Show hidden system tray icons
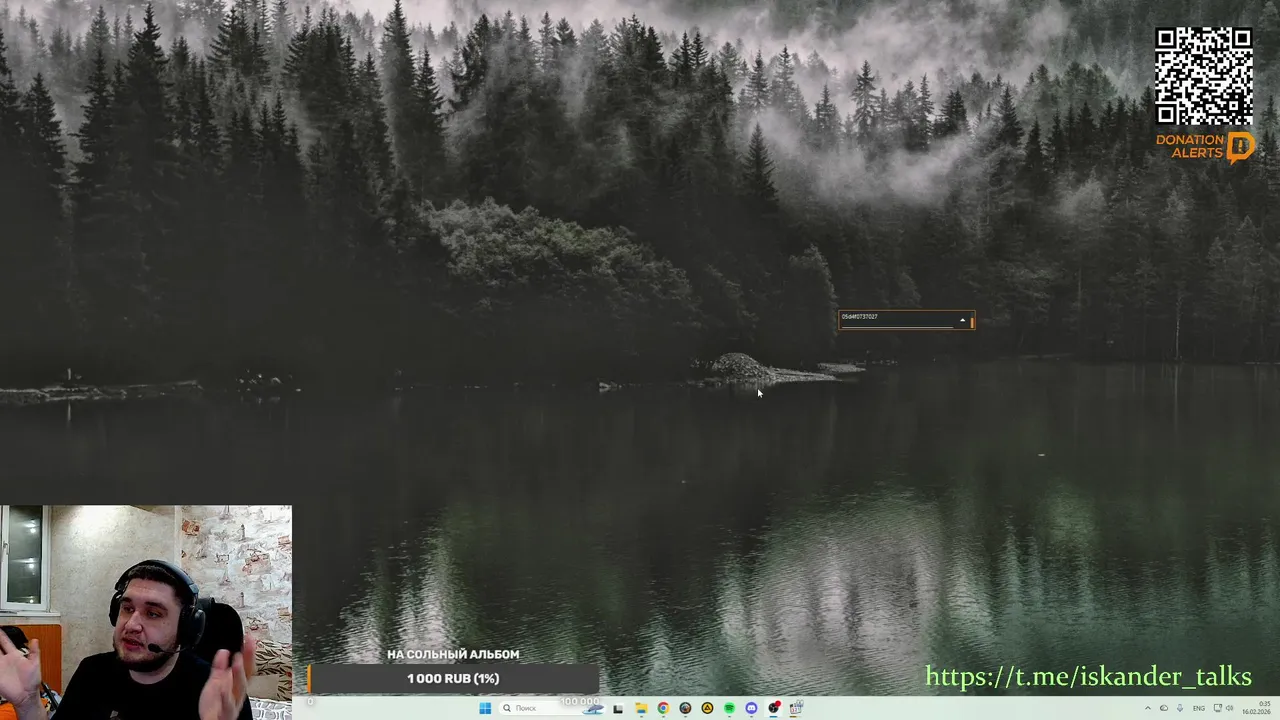1280x720 pixels. pos(1148,708)
